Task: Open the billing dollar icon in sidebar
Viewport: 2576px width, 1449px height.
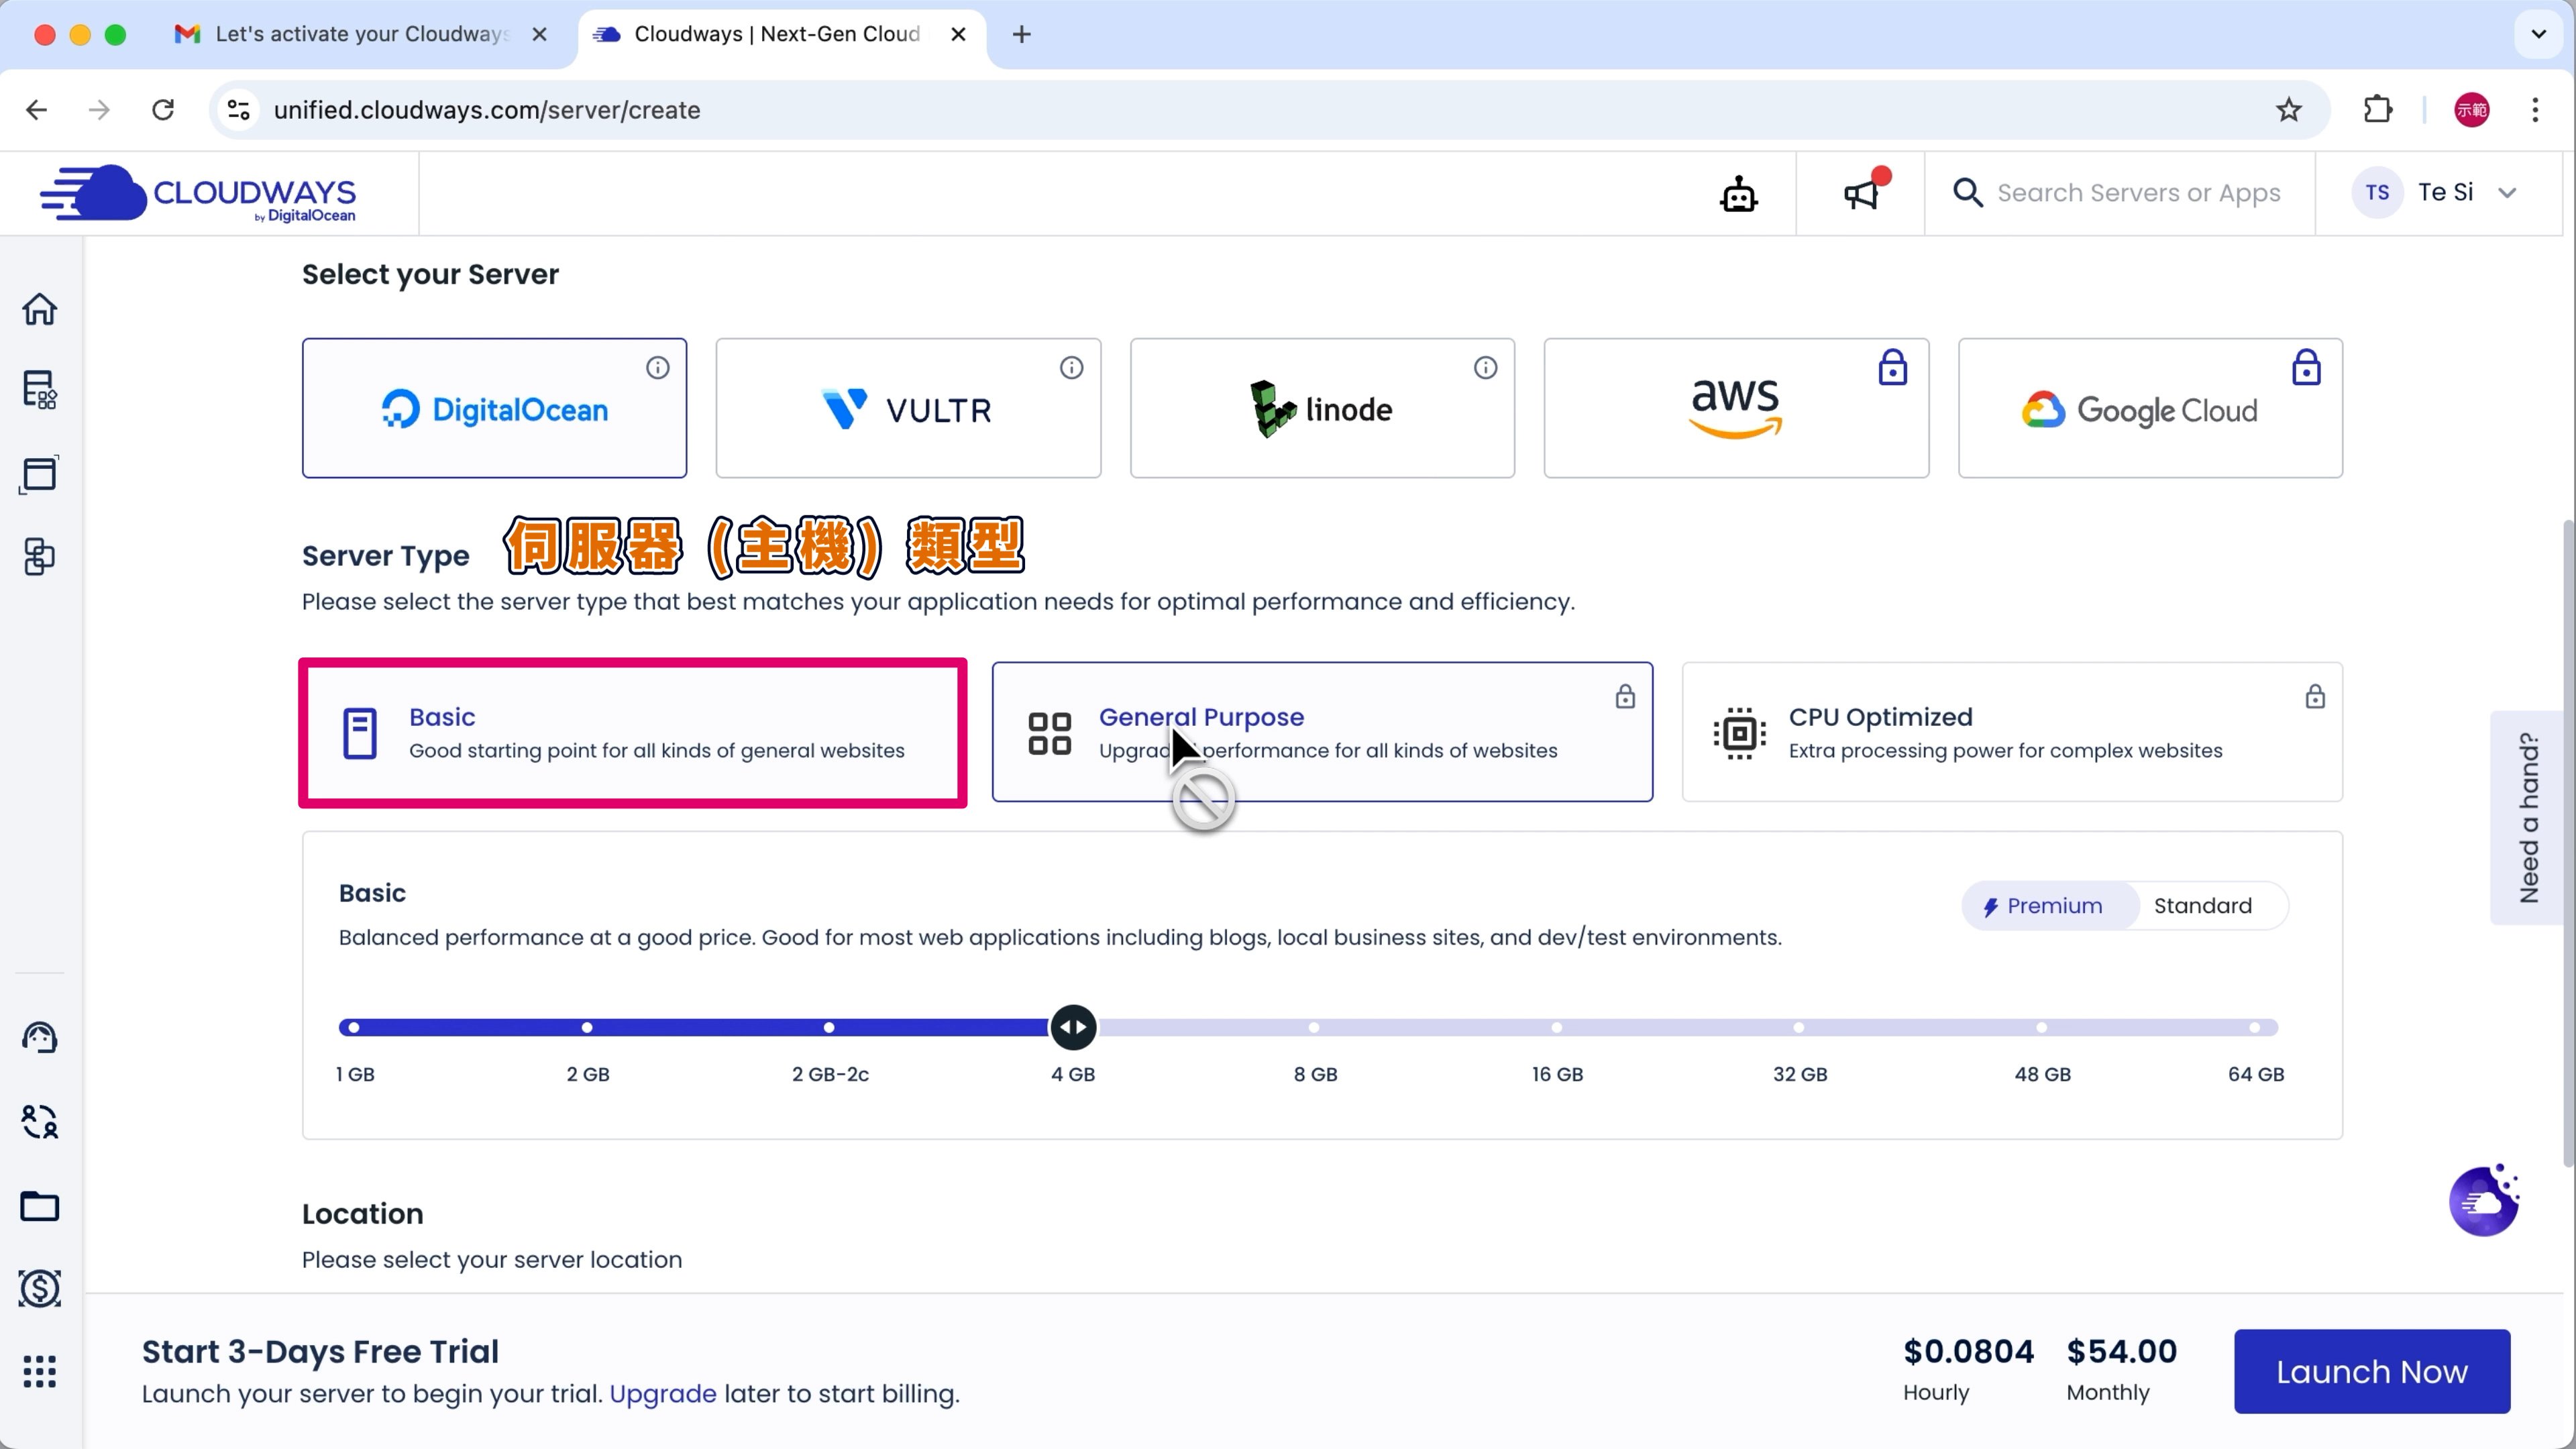Action: tap(40, 1288)
